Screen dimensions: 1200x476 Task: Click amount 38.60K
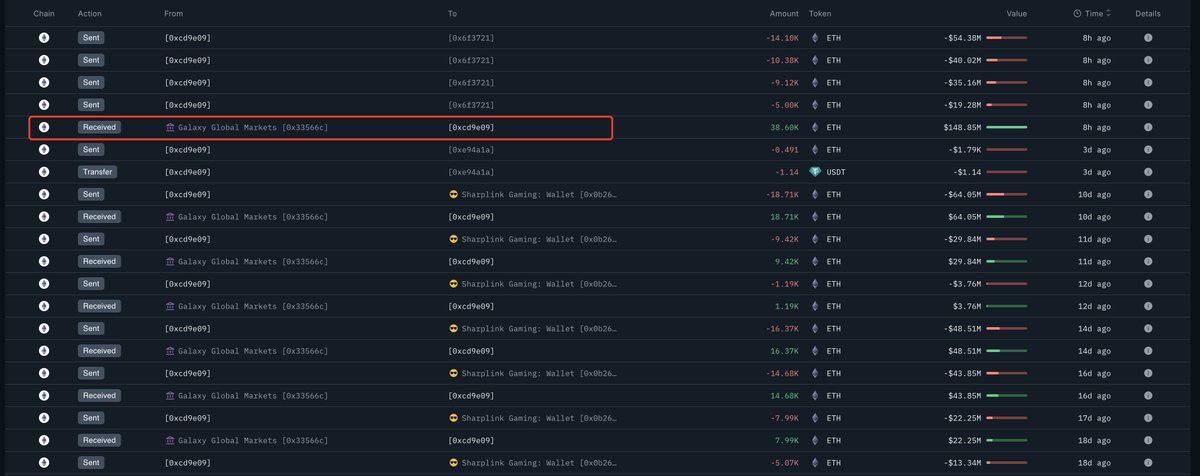784,127
